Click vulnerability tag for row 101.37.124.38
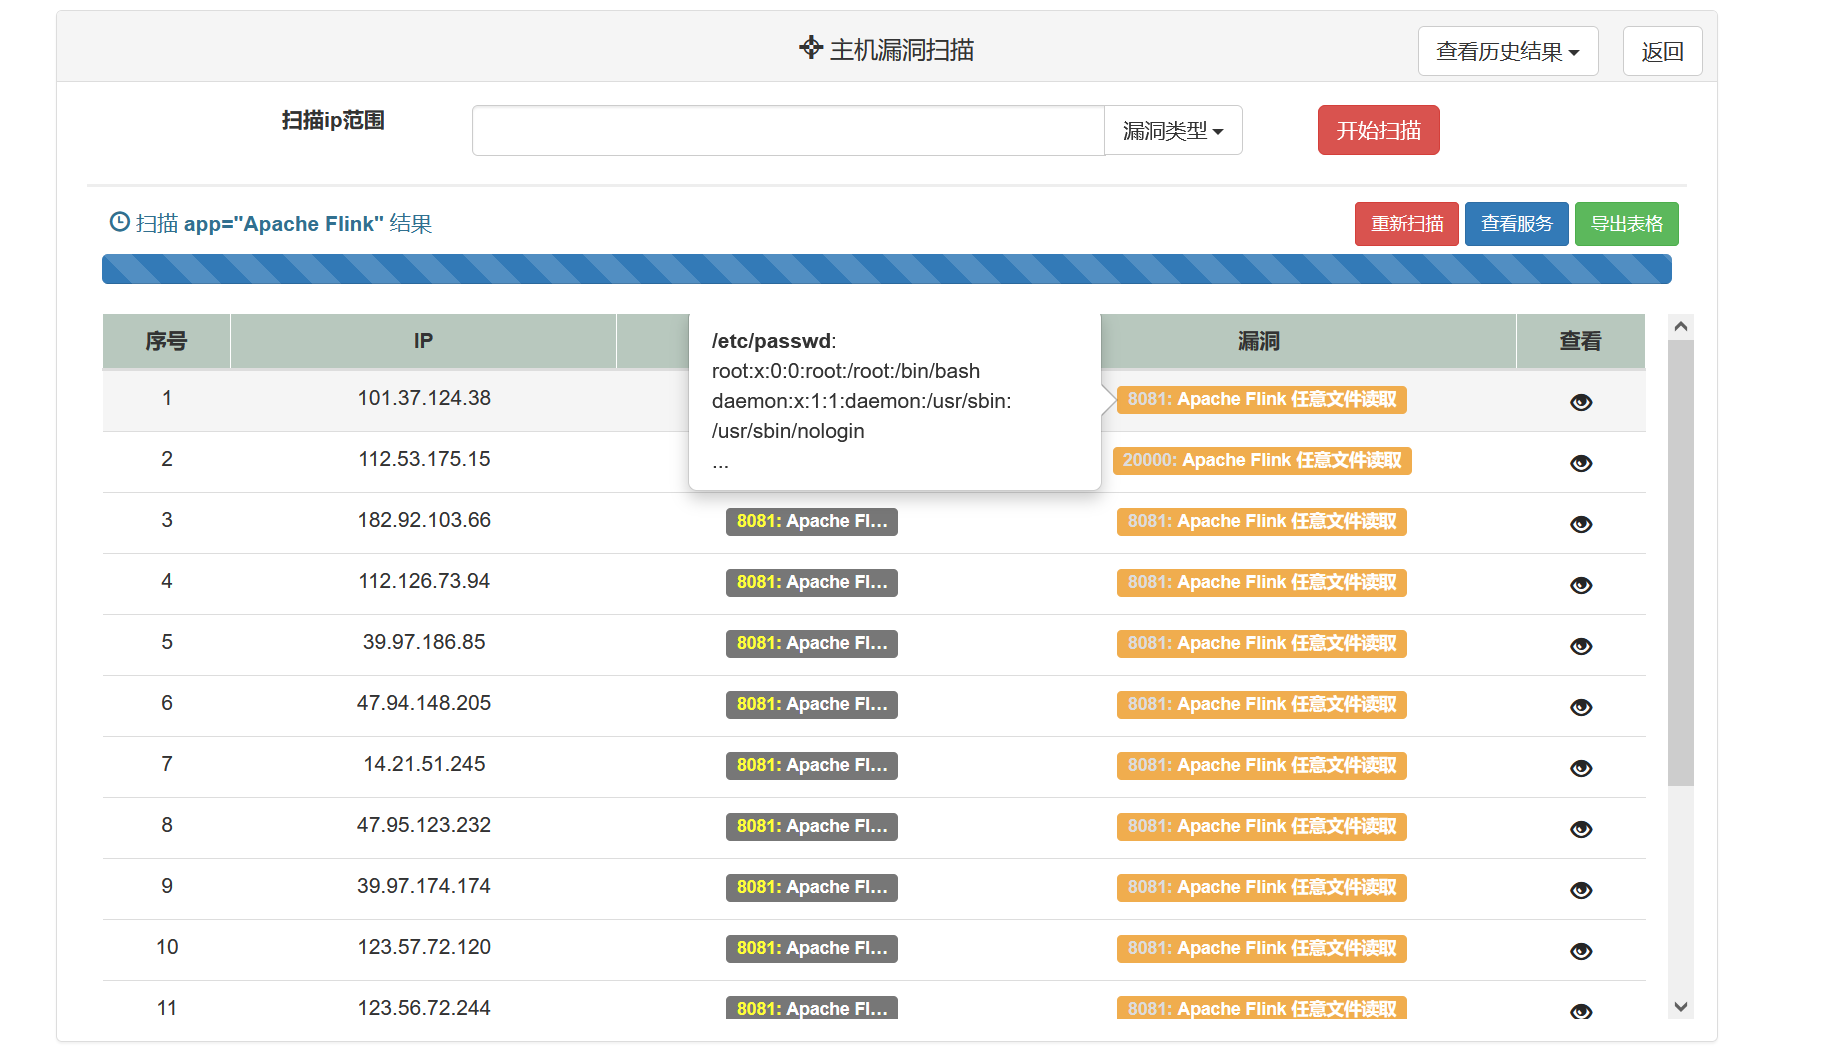 (1261, 399)
